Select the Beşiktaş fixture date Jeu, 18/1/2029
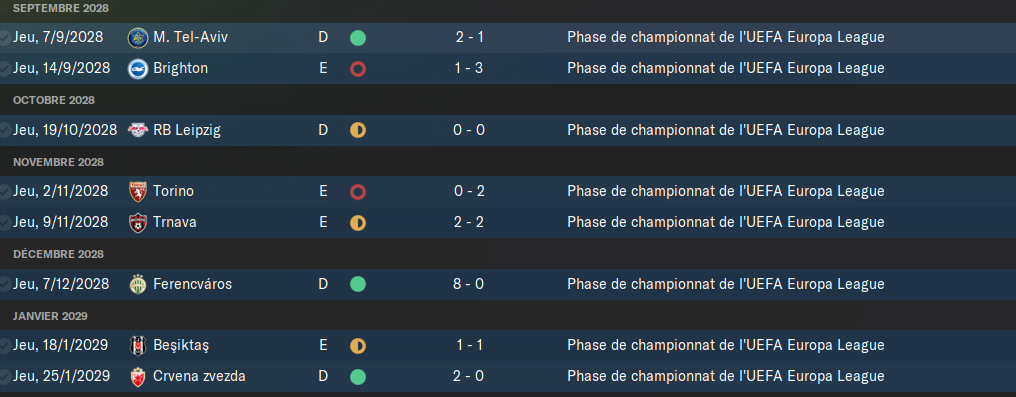The width and height of the screenshot is (1016, 397). (61, 345)
